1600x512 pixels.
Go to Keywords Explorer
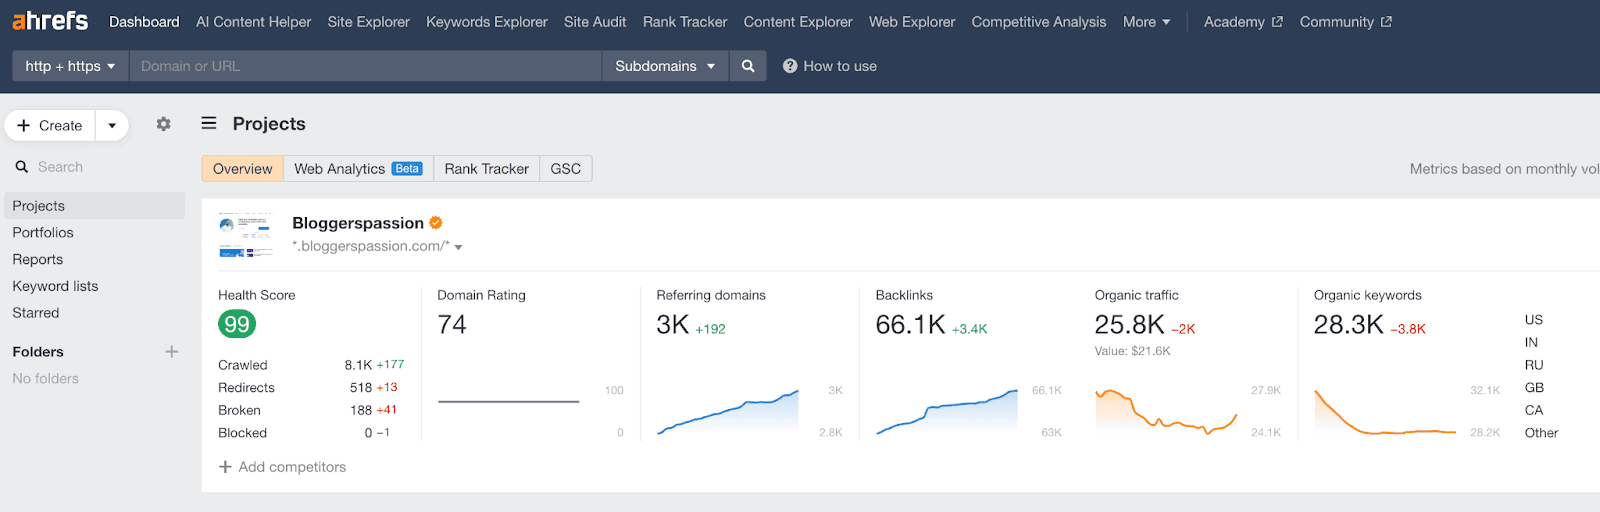pyautogui.click(x=487, y=21)
